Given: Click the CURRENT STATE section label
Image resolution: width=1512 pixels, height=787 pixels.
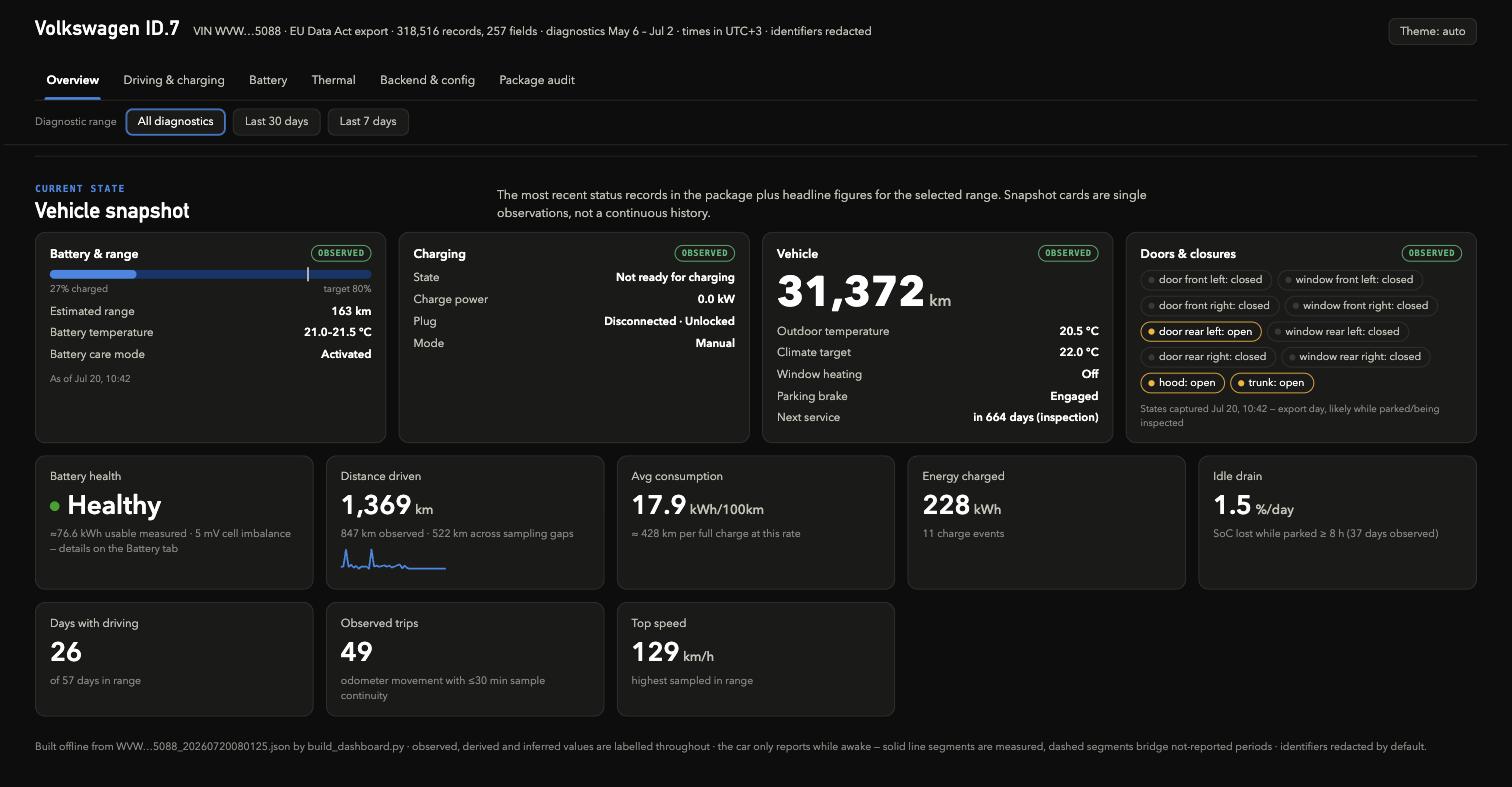Looking at the screenshot, I should (80, 188).
